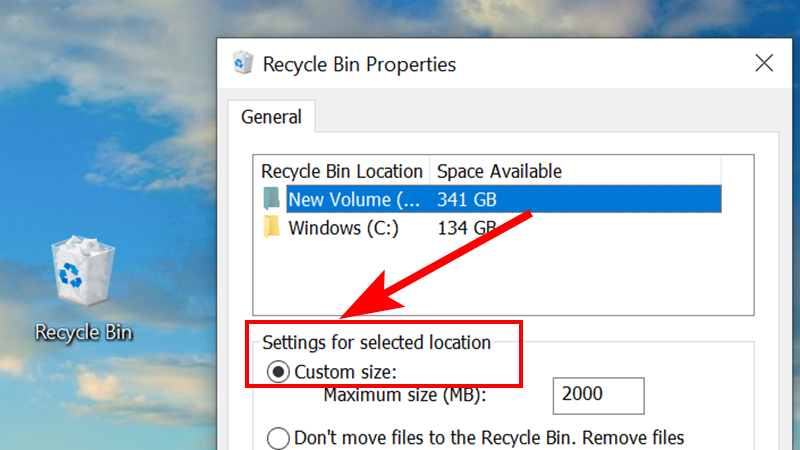Screen dimensions: 800x450
Task: Enable the Don't move files radio button
Action: click(x=278, y=438)
